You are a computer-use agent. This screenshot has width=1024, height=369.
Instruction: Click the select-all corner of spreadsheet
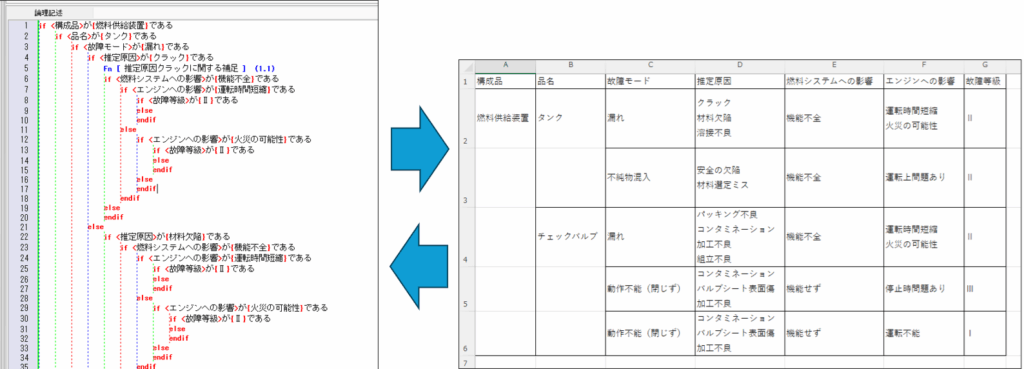466,65
